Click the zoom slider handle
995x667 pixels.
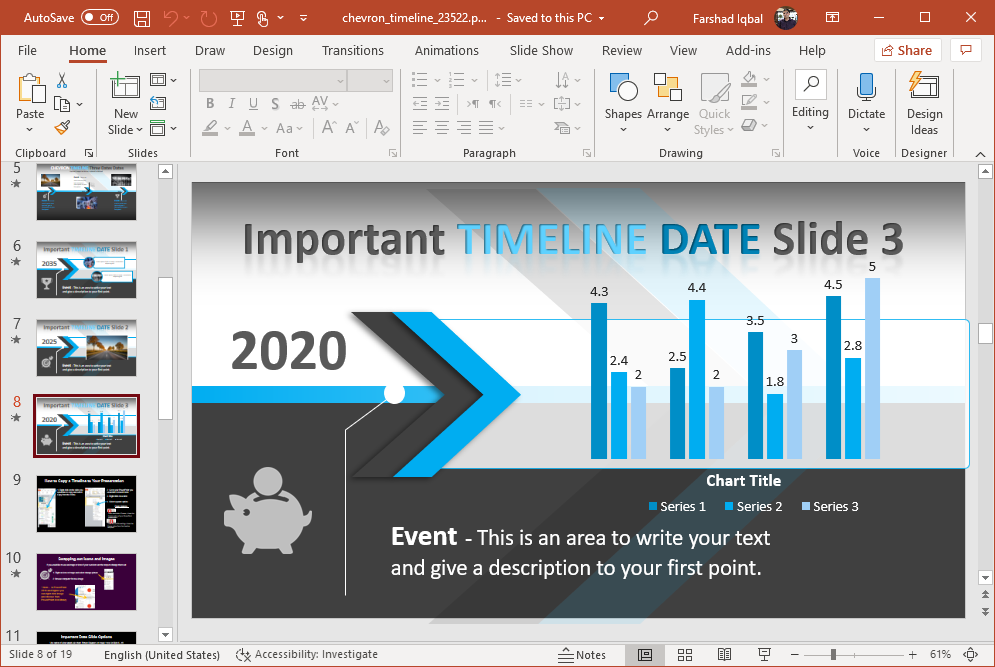[833, 655]
